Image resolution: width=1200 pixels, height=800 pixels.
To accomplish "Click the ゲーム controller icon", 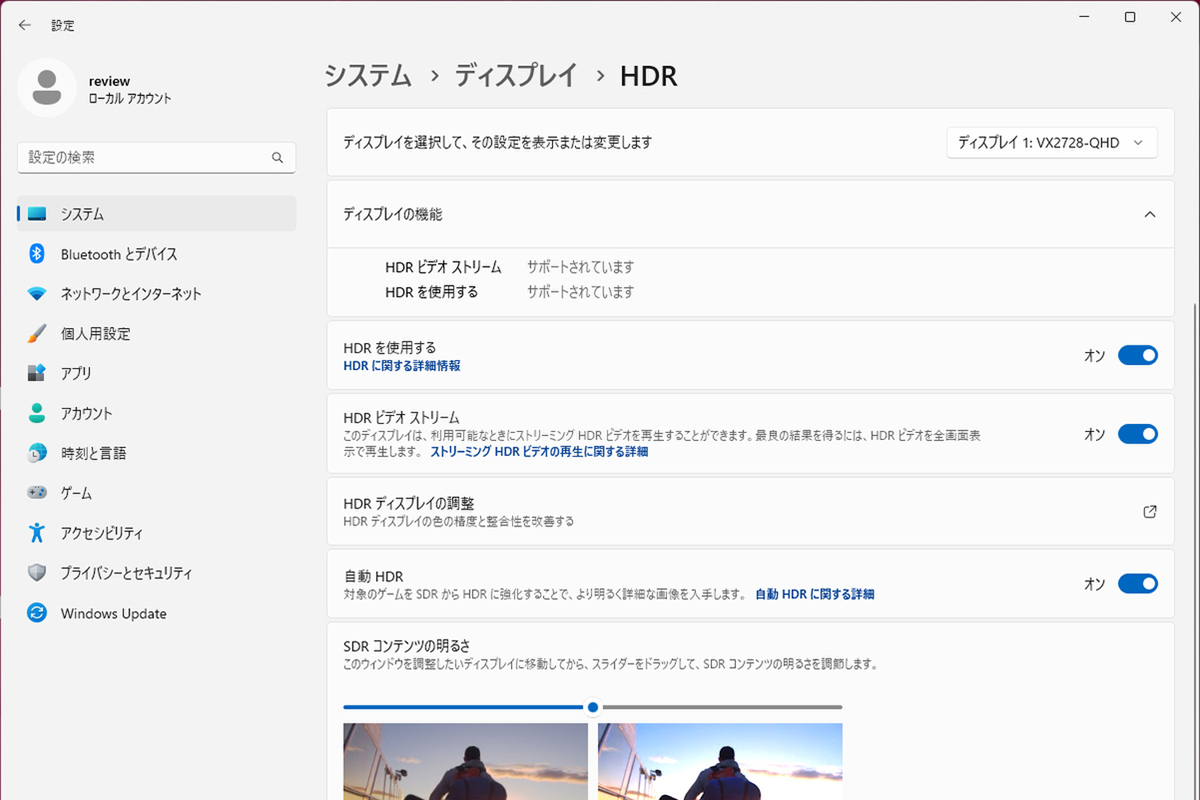I will coord(37,493).
